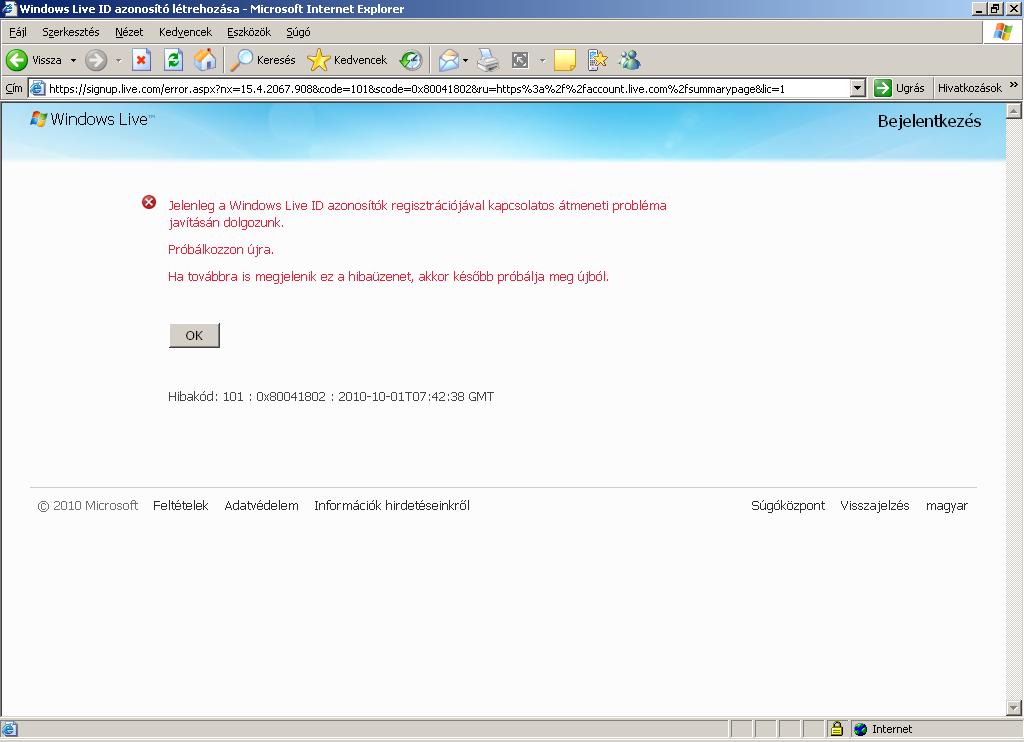Viewport: 1024px width, 742px height.
Task: Open the Súgó menu
Action: 298,32
